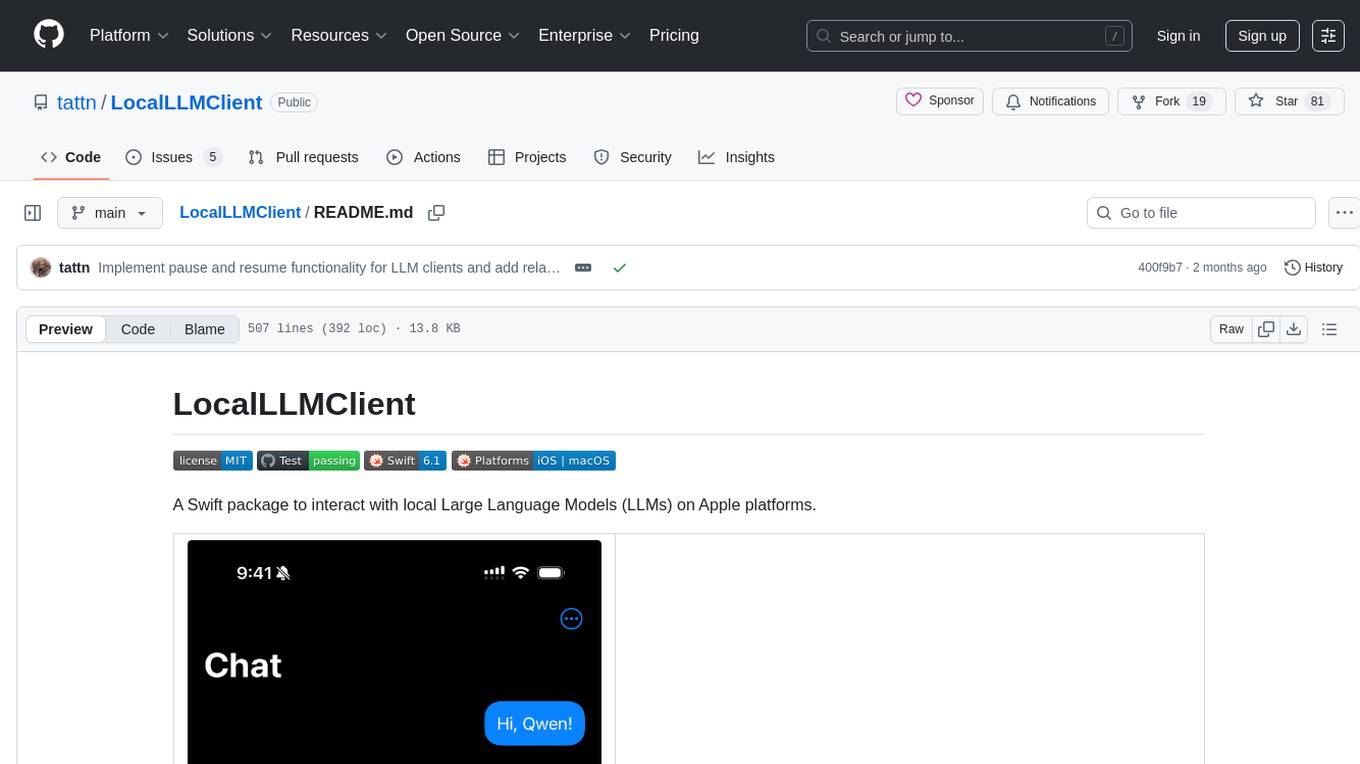
Task: Copy raw file contents
Action: pyautogui.click(x=1266, y=329)
